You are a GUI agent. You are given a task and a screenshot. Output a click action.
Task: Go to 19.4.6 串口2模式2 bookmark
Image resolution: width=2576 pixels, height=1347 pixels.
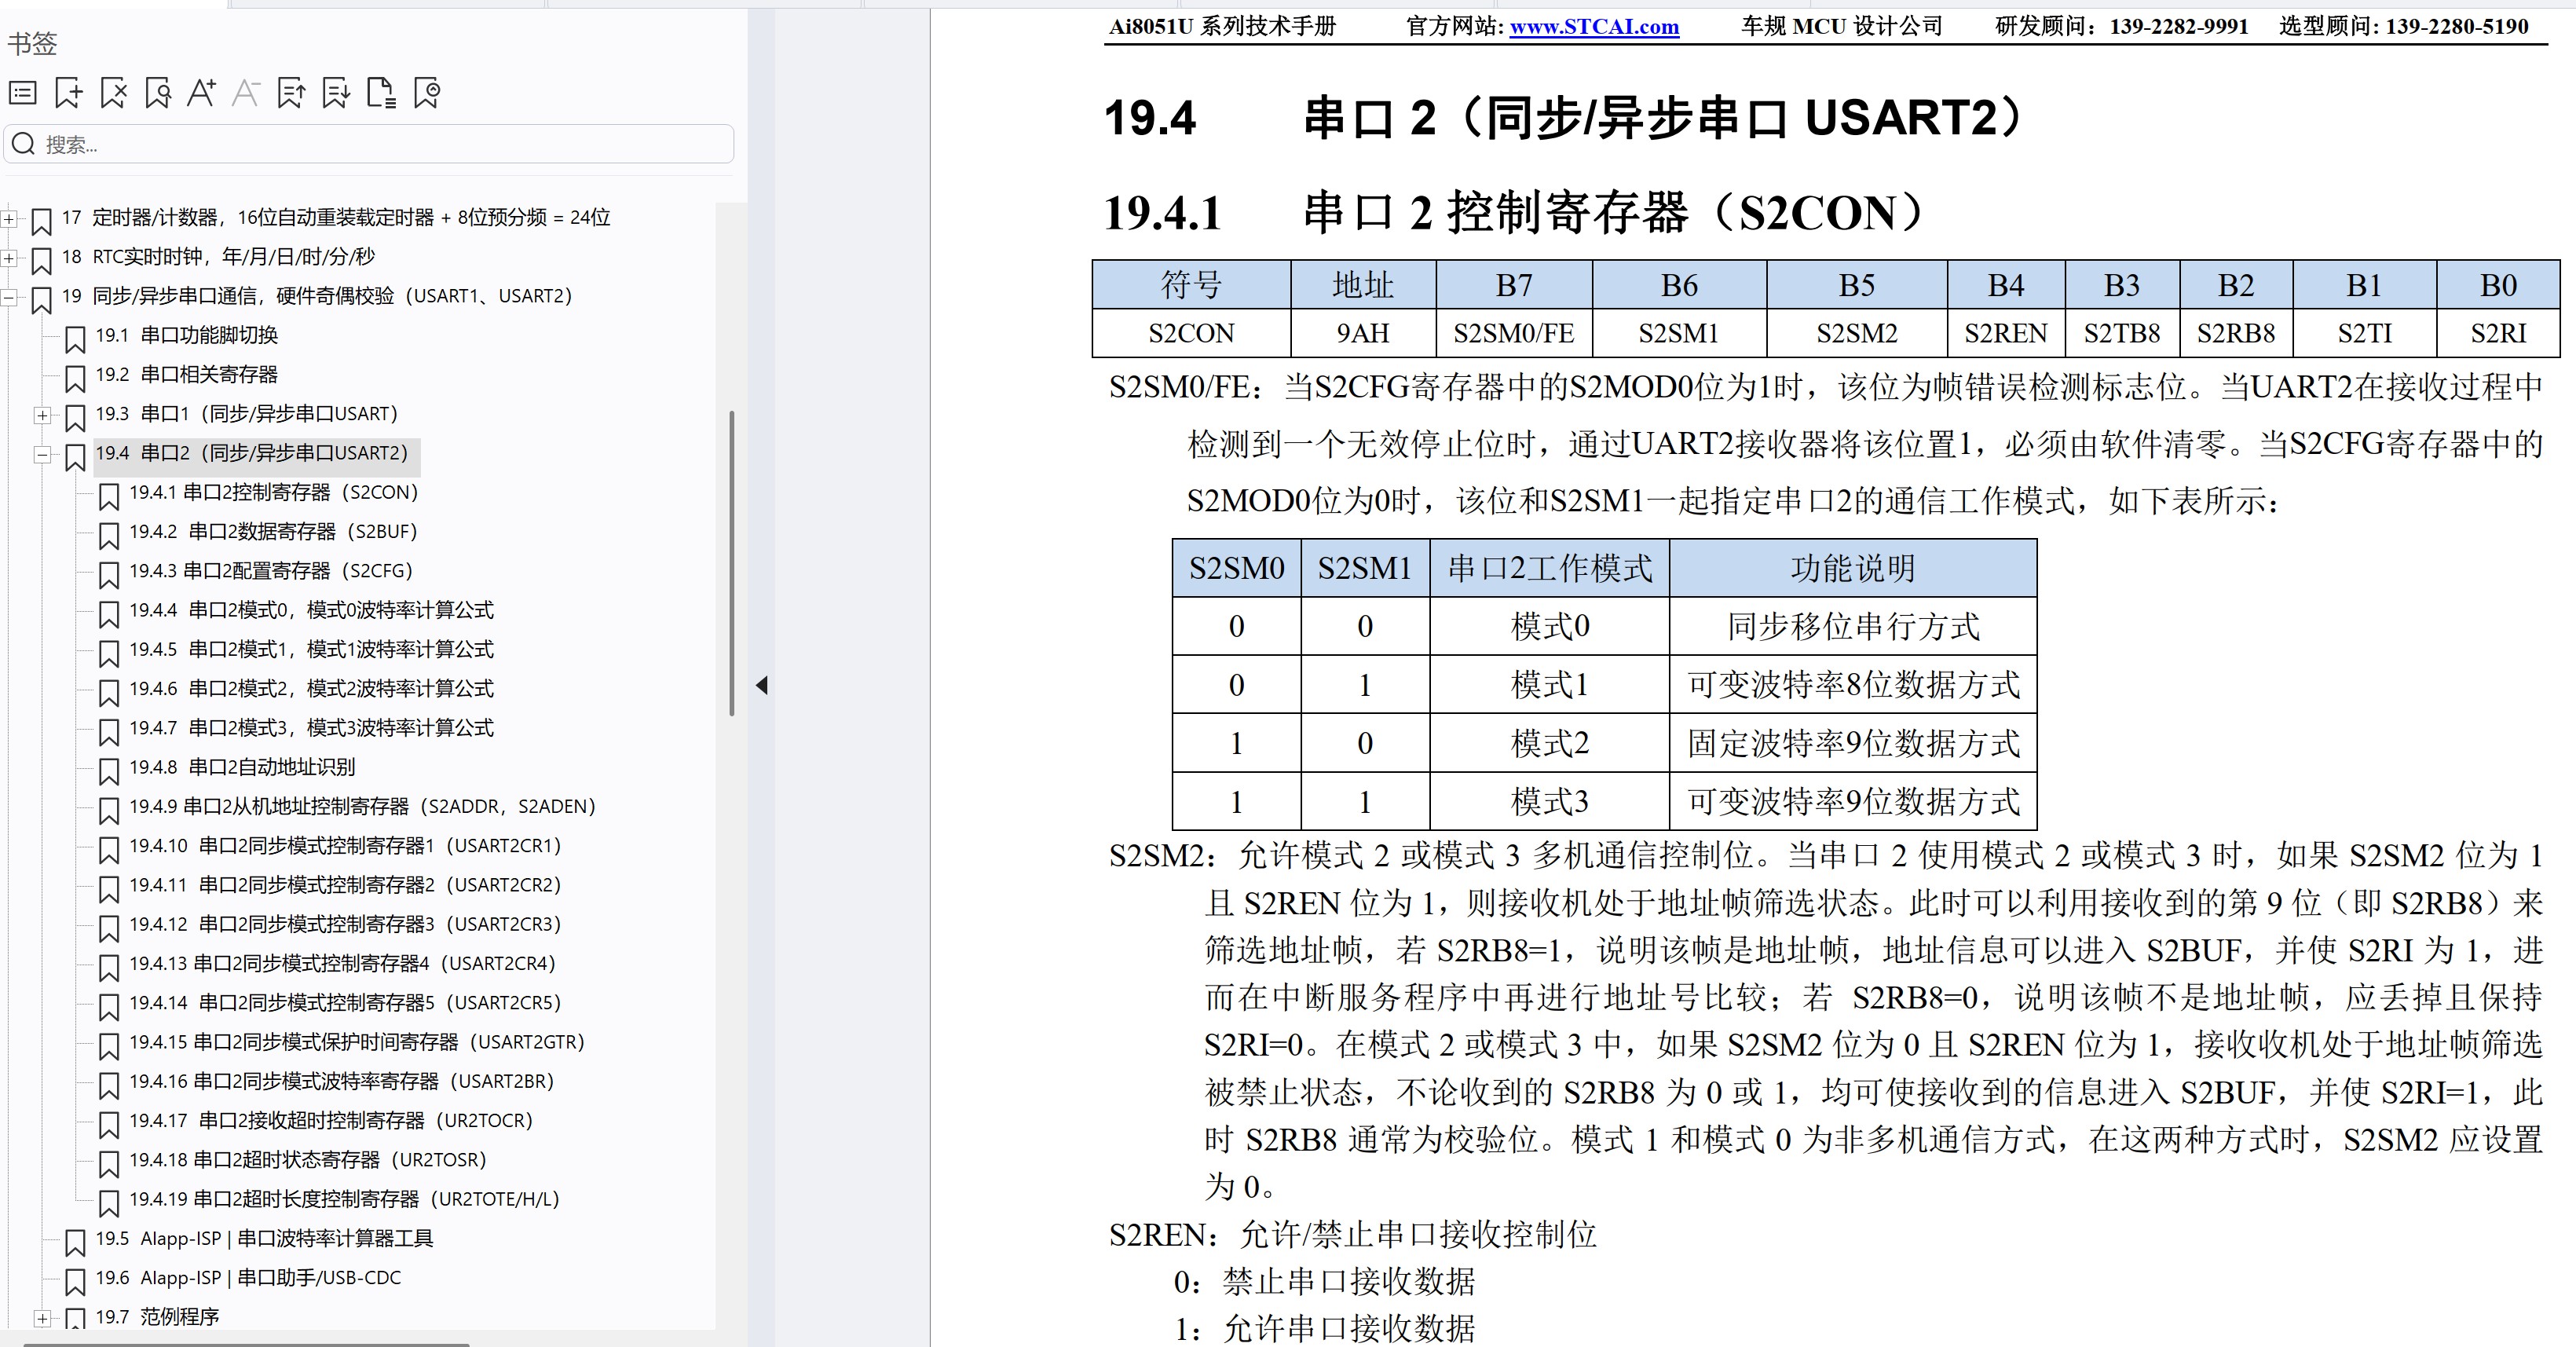[x=311, y=688]
